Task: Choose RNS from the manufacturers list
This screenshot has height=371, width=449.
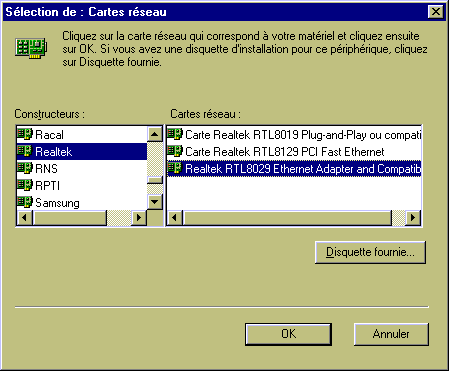Action: [82, 169]
